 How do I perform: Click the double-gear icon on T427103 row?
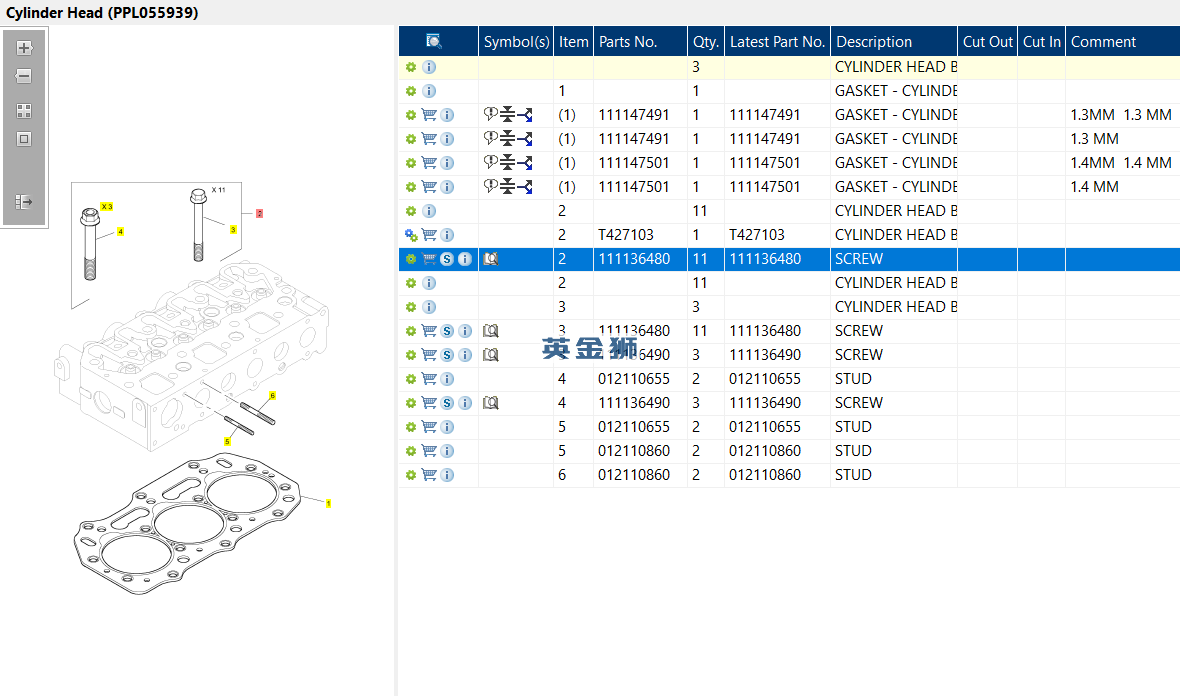[411, 235]
